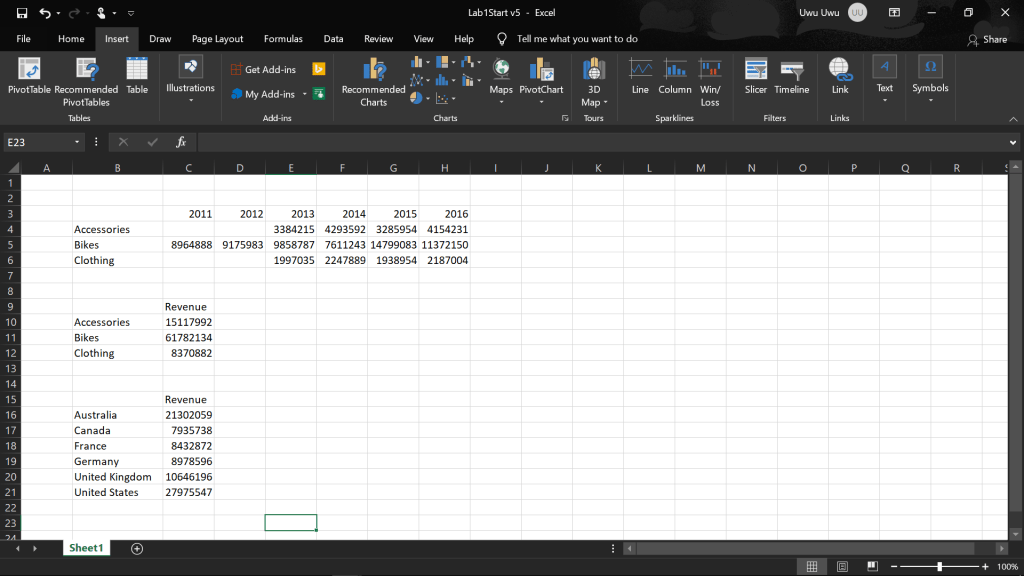
Task: Open the Formulas tab
Action: pos(283,39)
